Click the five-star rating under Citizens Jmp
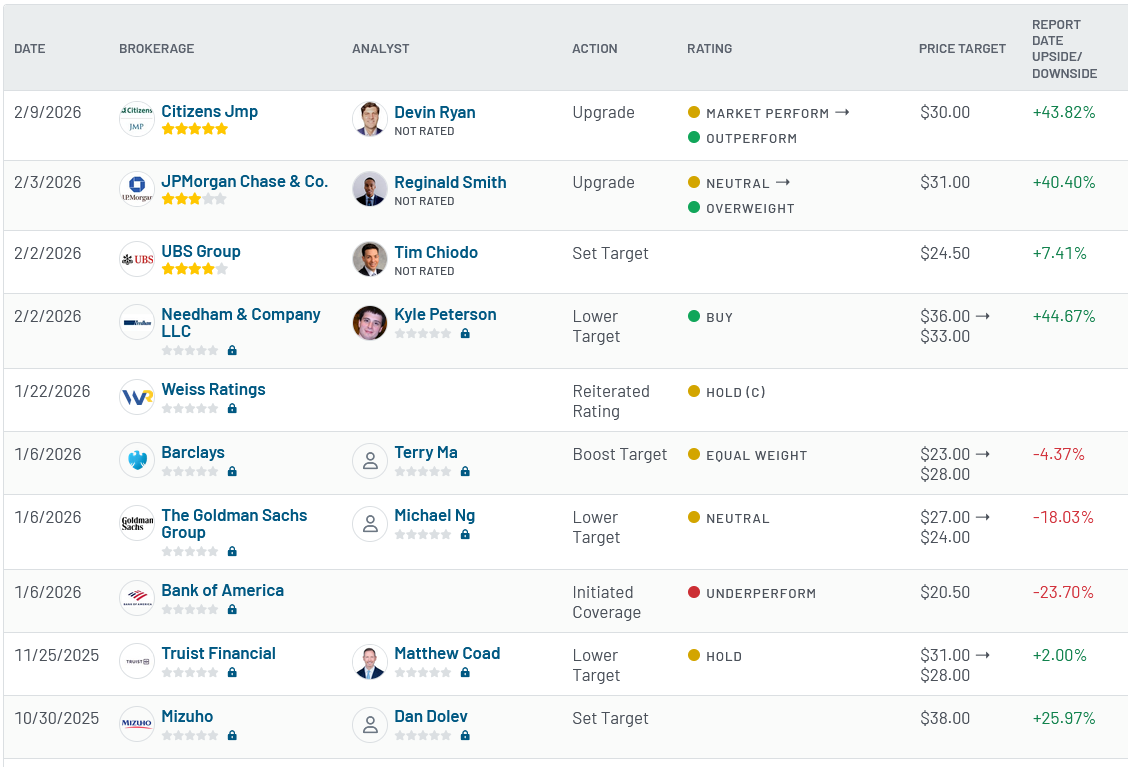This screenshot has width=1128, height=767. click(194, 129)
